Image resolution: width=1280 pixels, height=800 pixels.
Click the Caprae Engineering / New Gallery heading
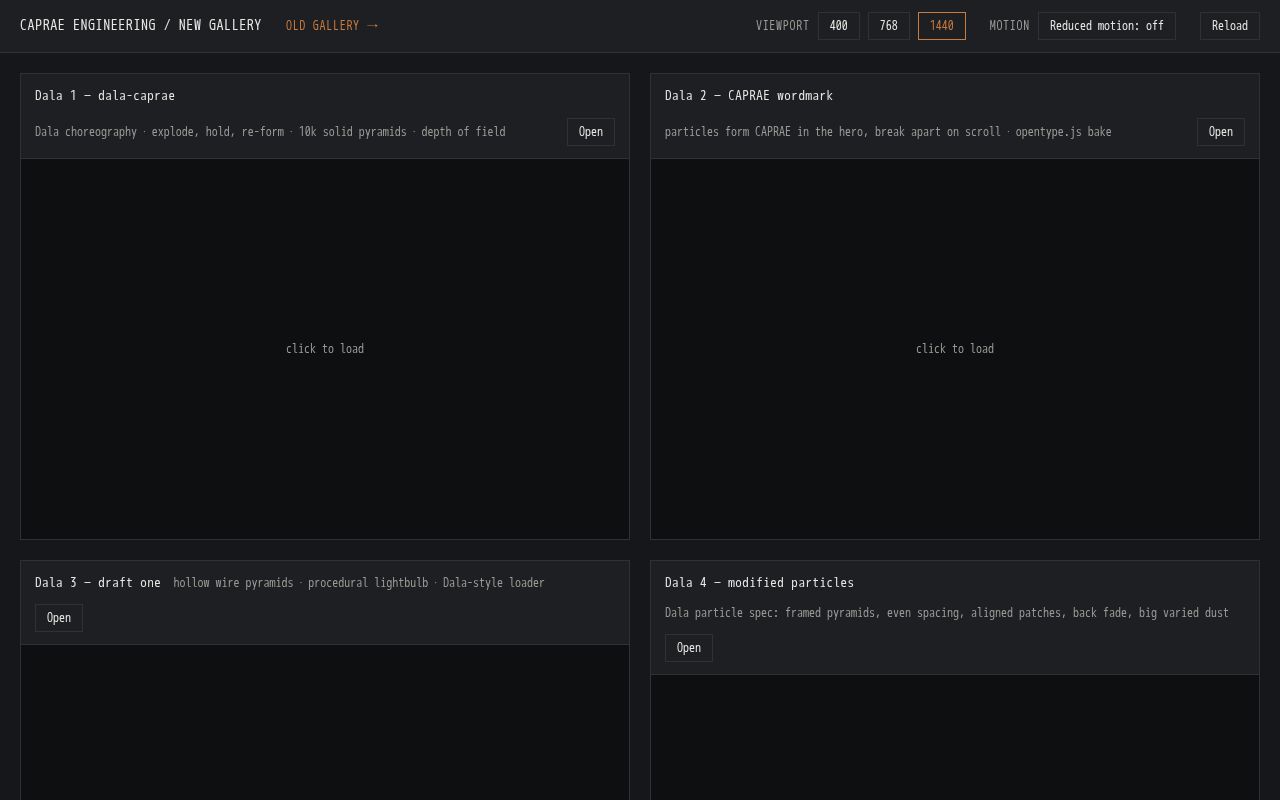click(141, 26)
